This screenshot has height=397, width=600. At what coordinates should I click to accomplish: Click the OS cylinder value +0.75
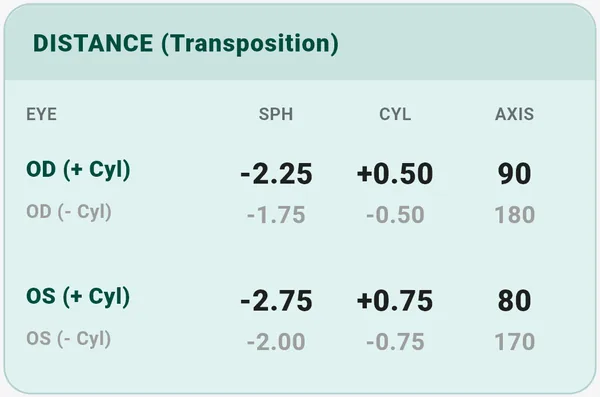tap(395, 301)
